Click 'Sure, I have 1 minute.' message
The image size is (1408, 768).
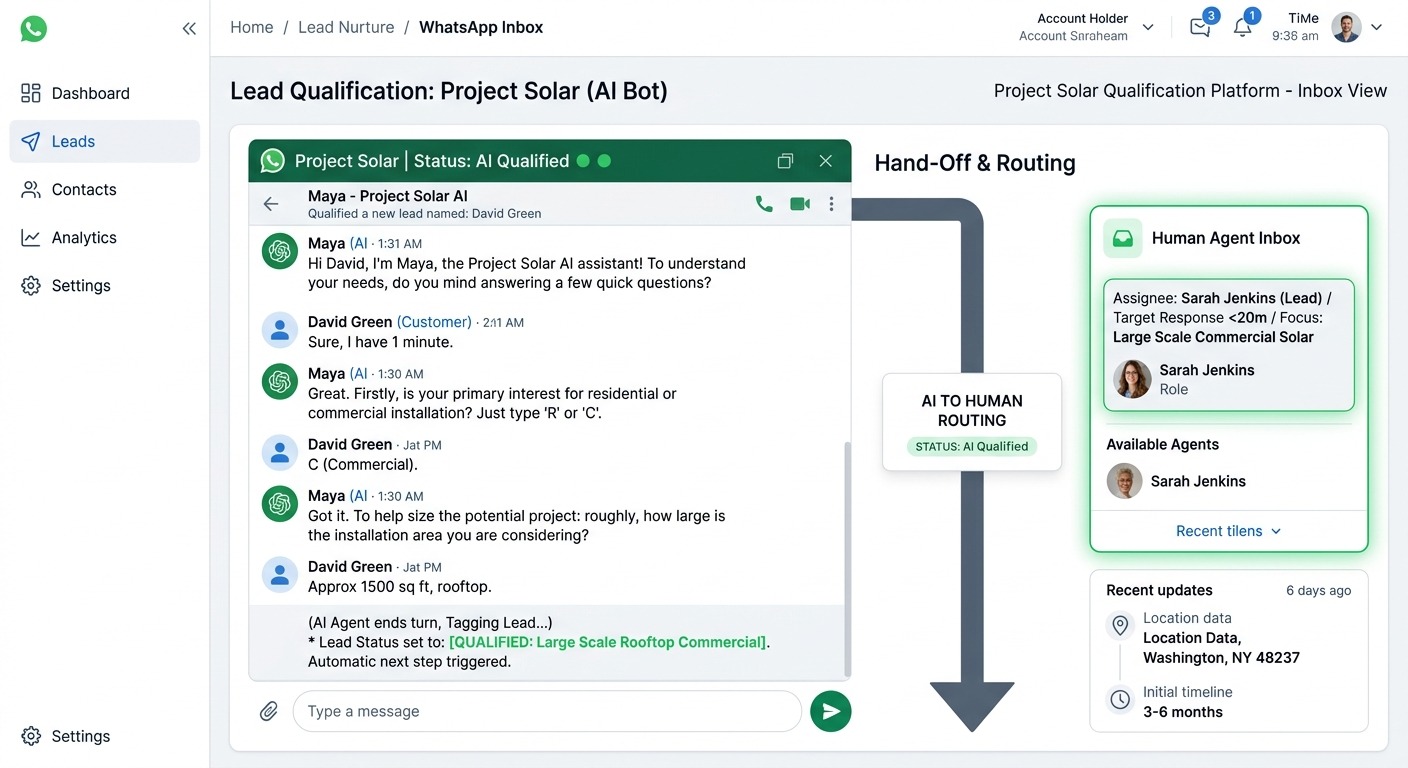click(380, 342)
